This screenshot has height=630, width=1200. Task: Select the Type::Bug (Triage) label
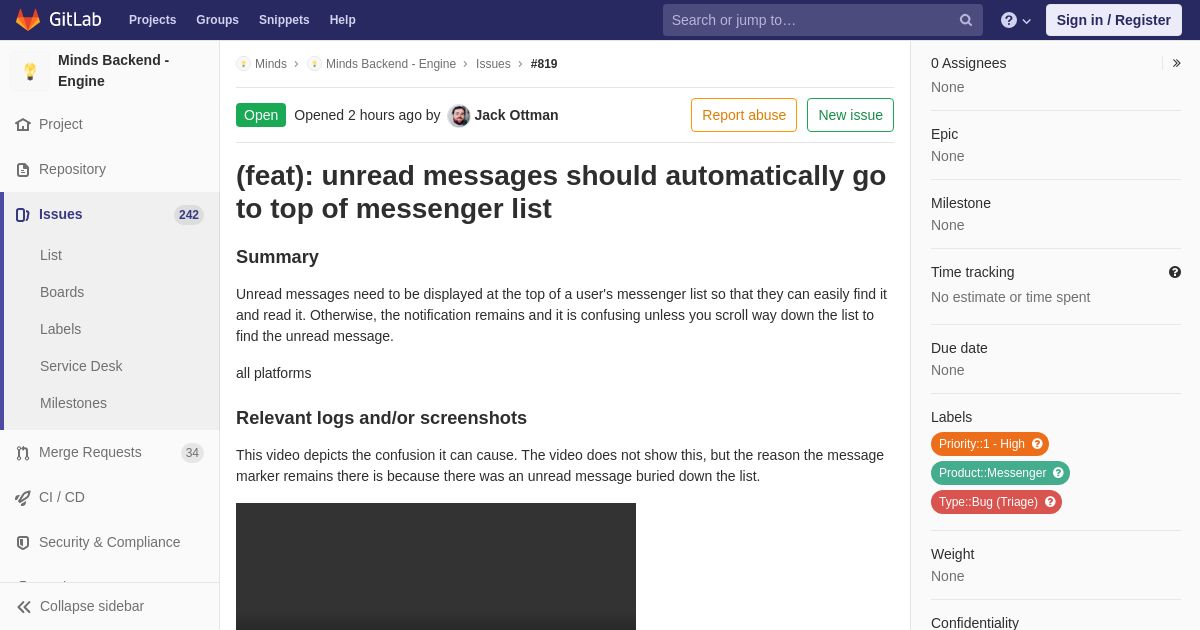click(x=996, y=502)
